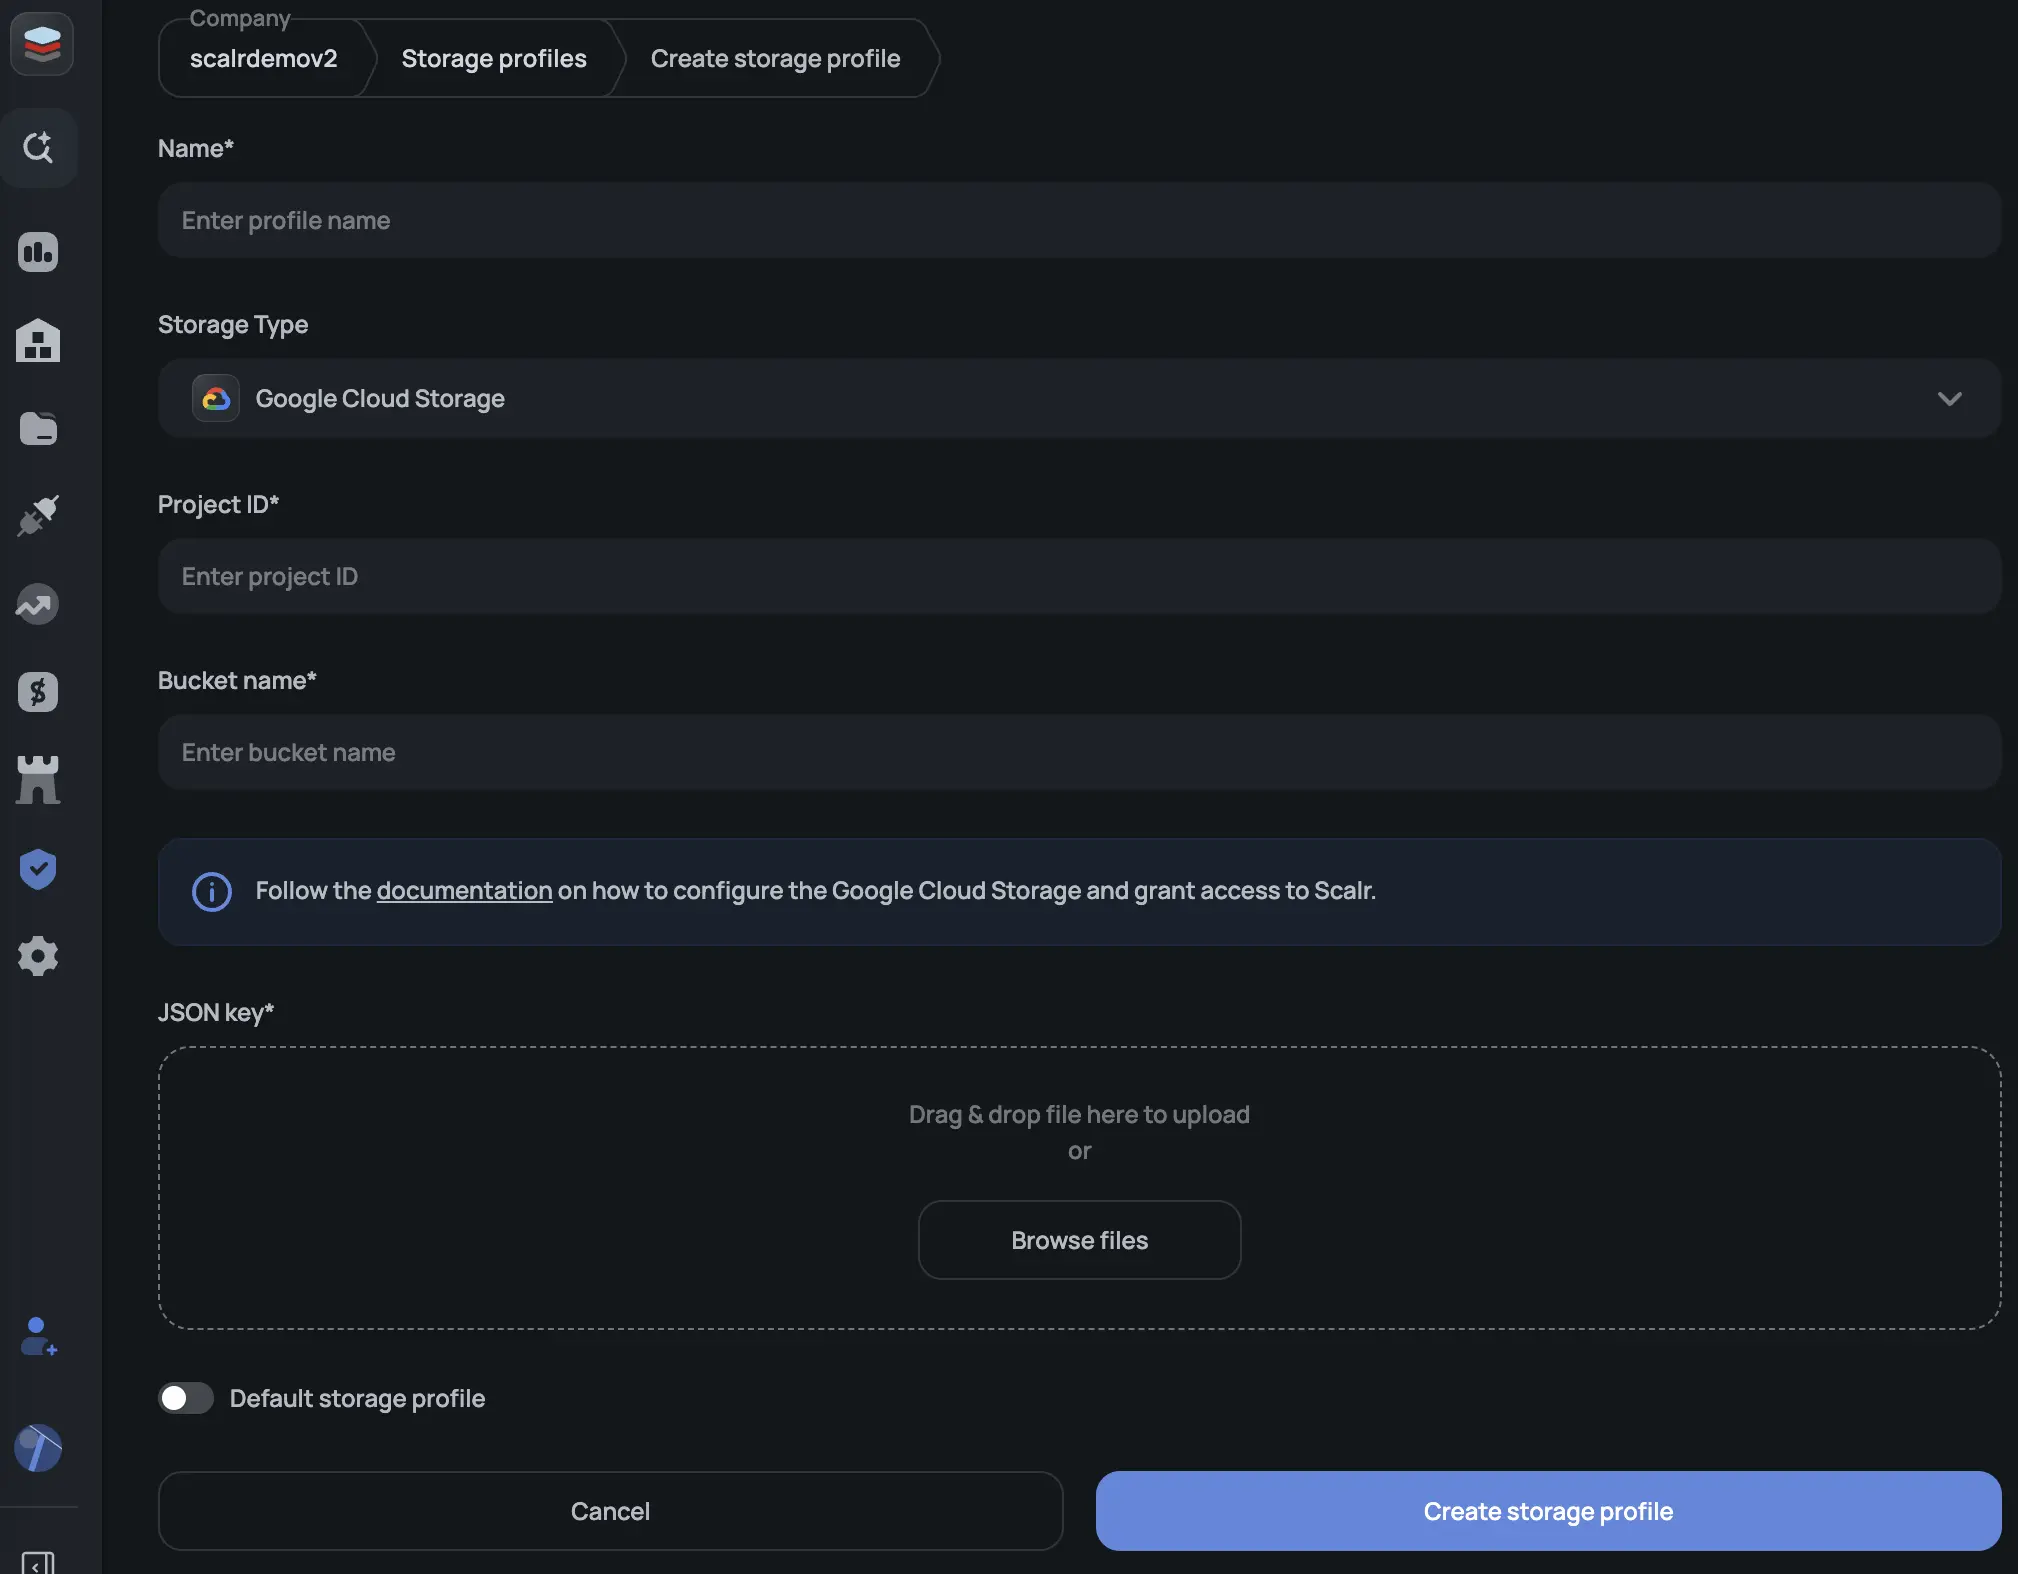
Task: Open the gear settings icon
Action: (38, 956)
